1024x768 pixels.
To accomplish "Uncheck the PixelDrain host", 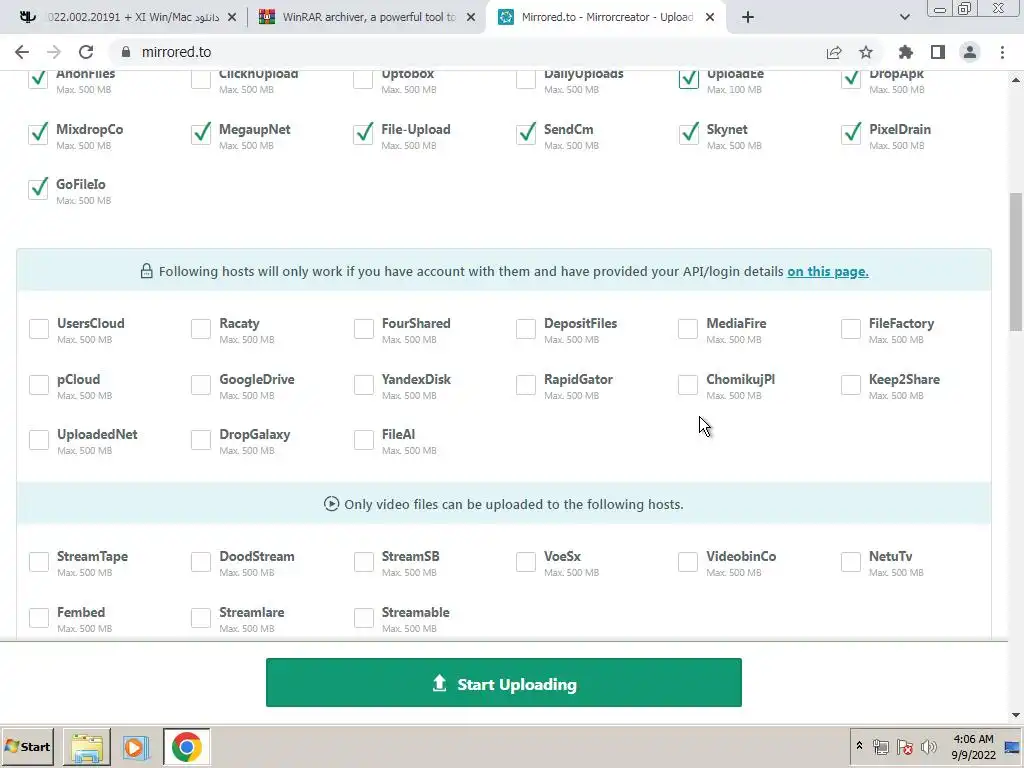I will click(851, 133).
